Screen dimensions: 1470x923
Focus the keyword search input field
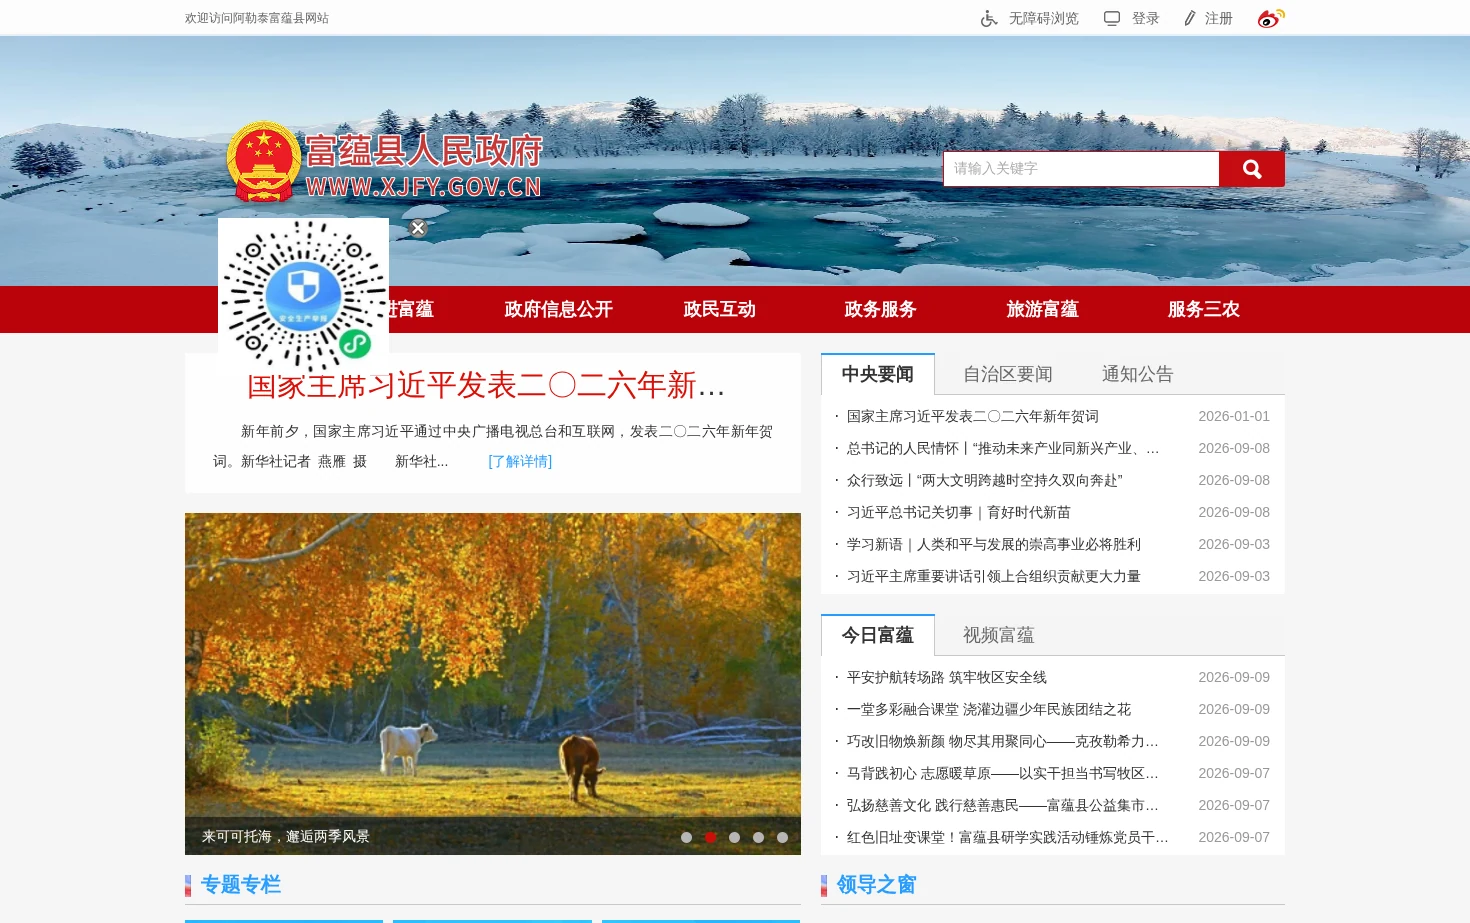(x=1081, y=169)
